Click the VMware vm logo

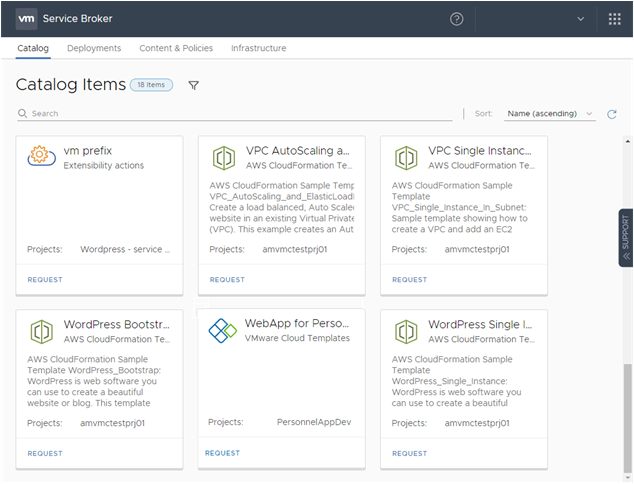point(27,19)
